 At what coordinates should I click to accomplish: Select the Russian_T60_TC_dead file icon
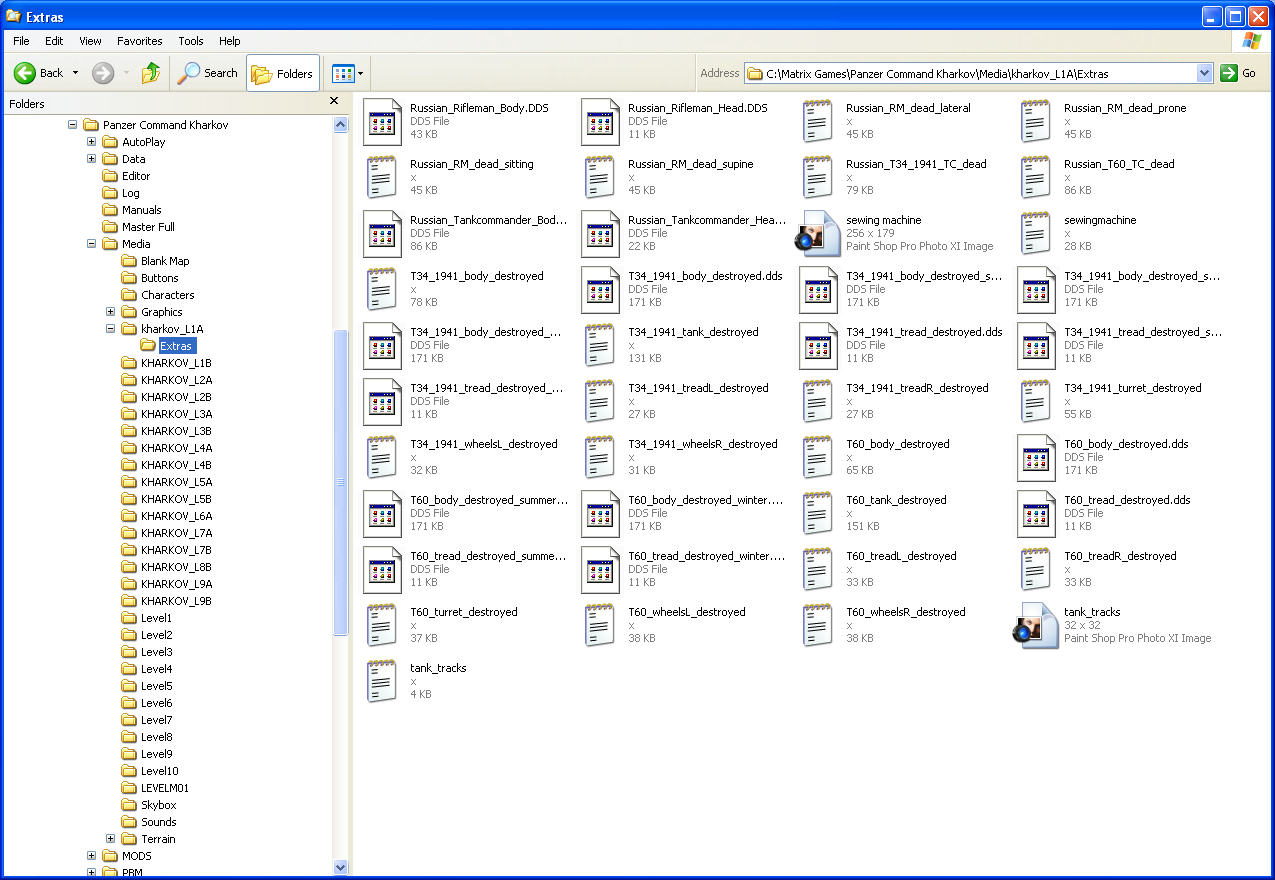[x=1036, y=177]
